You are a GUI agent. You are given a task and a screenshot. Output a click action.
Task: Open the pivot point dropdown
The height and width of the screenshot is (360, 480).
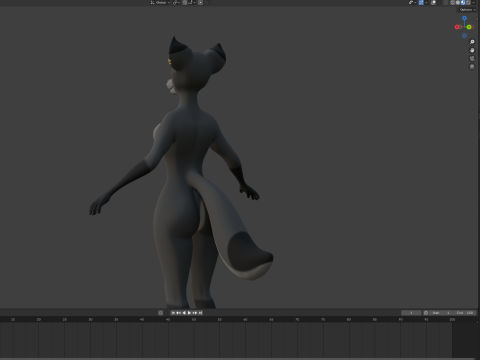(x=177, y=2)
